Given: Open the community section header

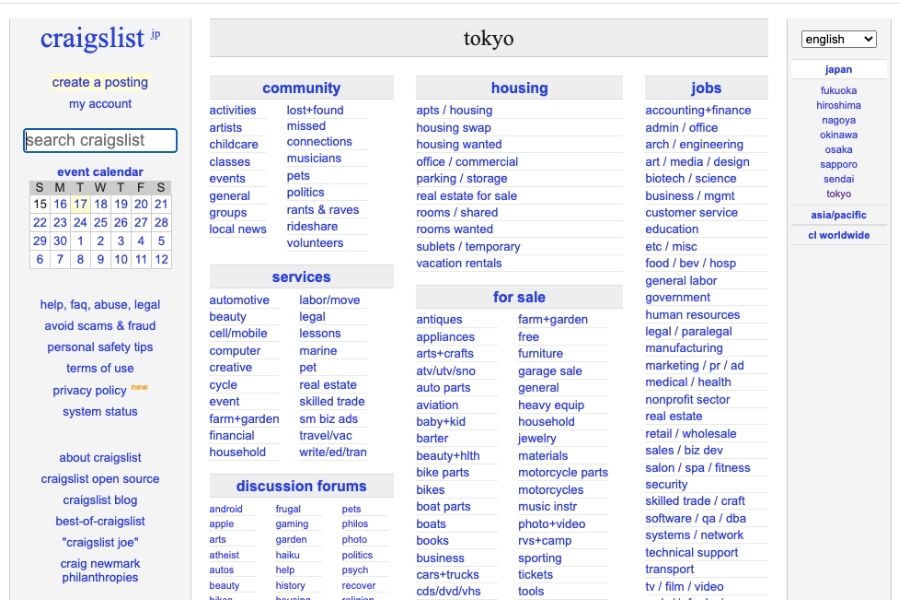Looking at the screenshot, I should [x=301, y=88].
